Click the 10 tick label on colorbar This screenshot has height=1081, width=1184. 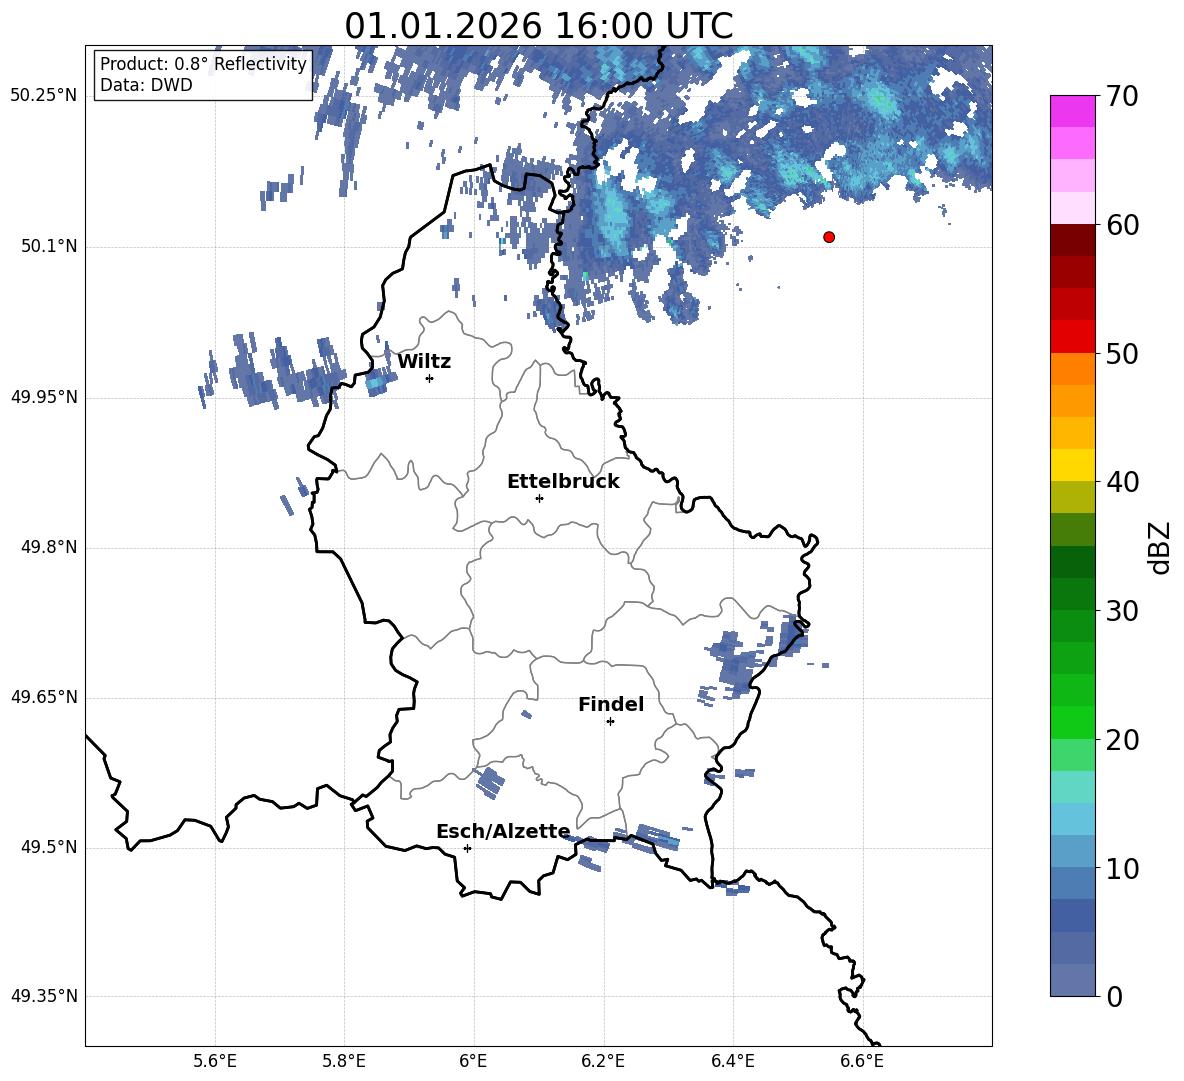pyautogui.click(x=1122, y=868)
